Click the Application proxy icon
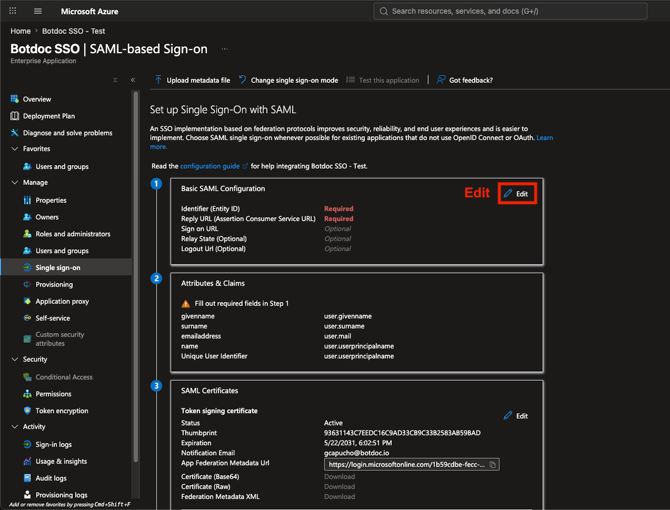The width and height of the screenshot is (670, 510). (27, 301)
